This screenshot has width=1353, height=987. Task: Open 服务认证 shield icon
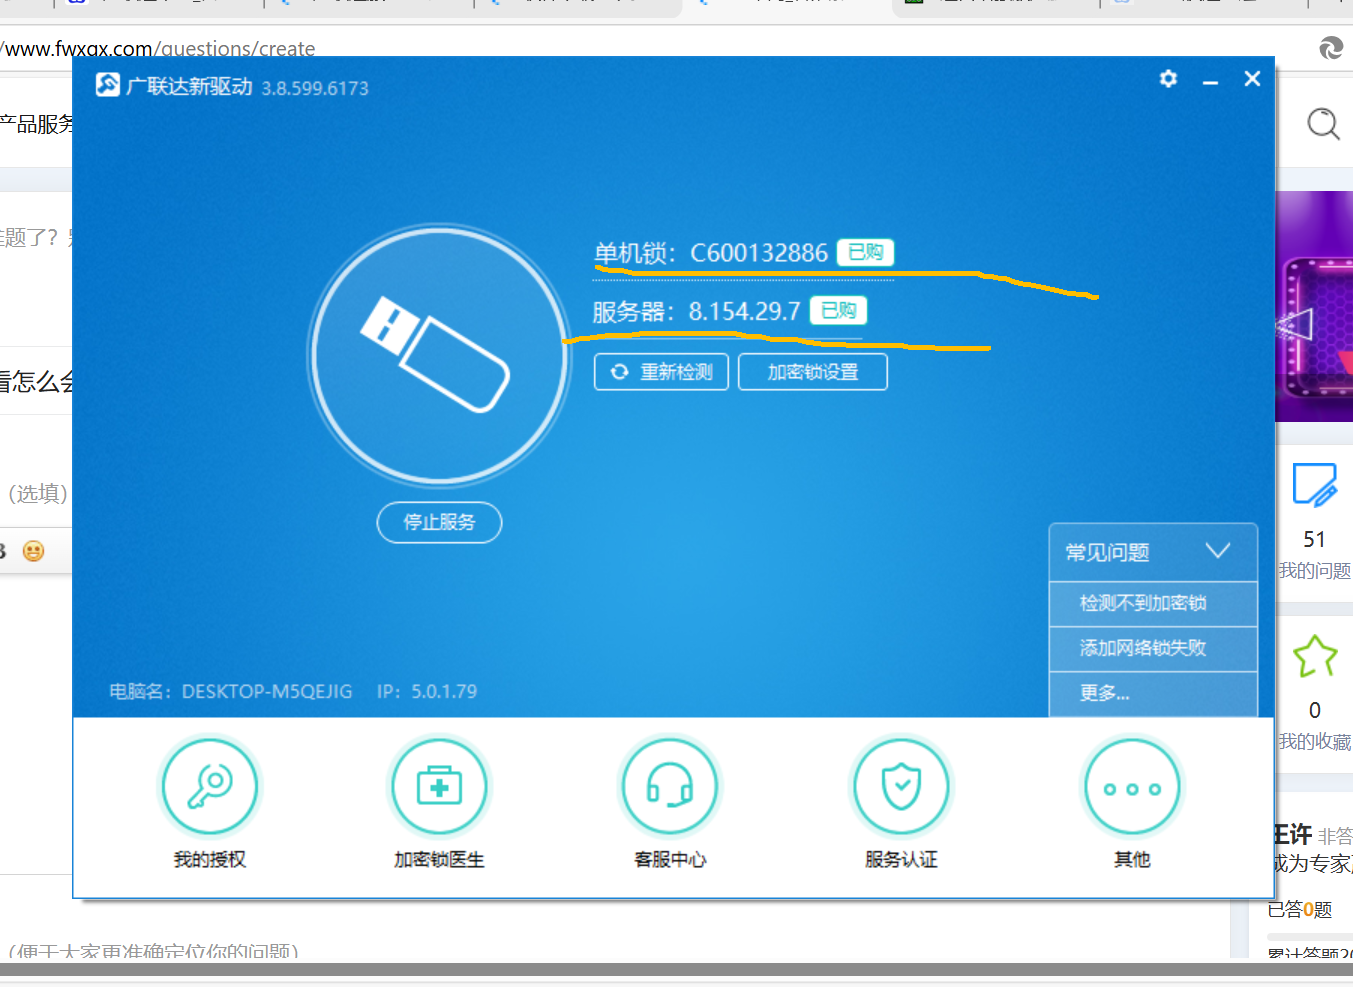tap(901, 787)
